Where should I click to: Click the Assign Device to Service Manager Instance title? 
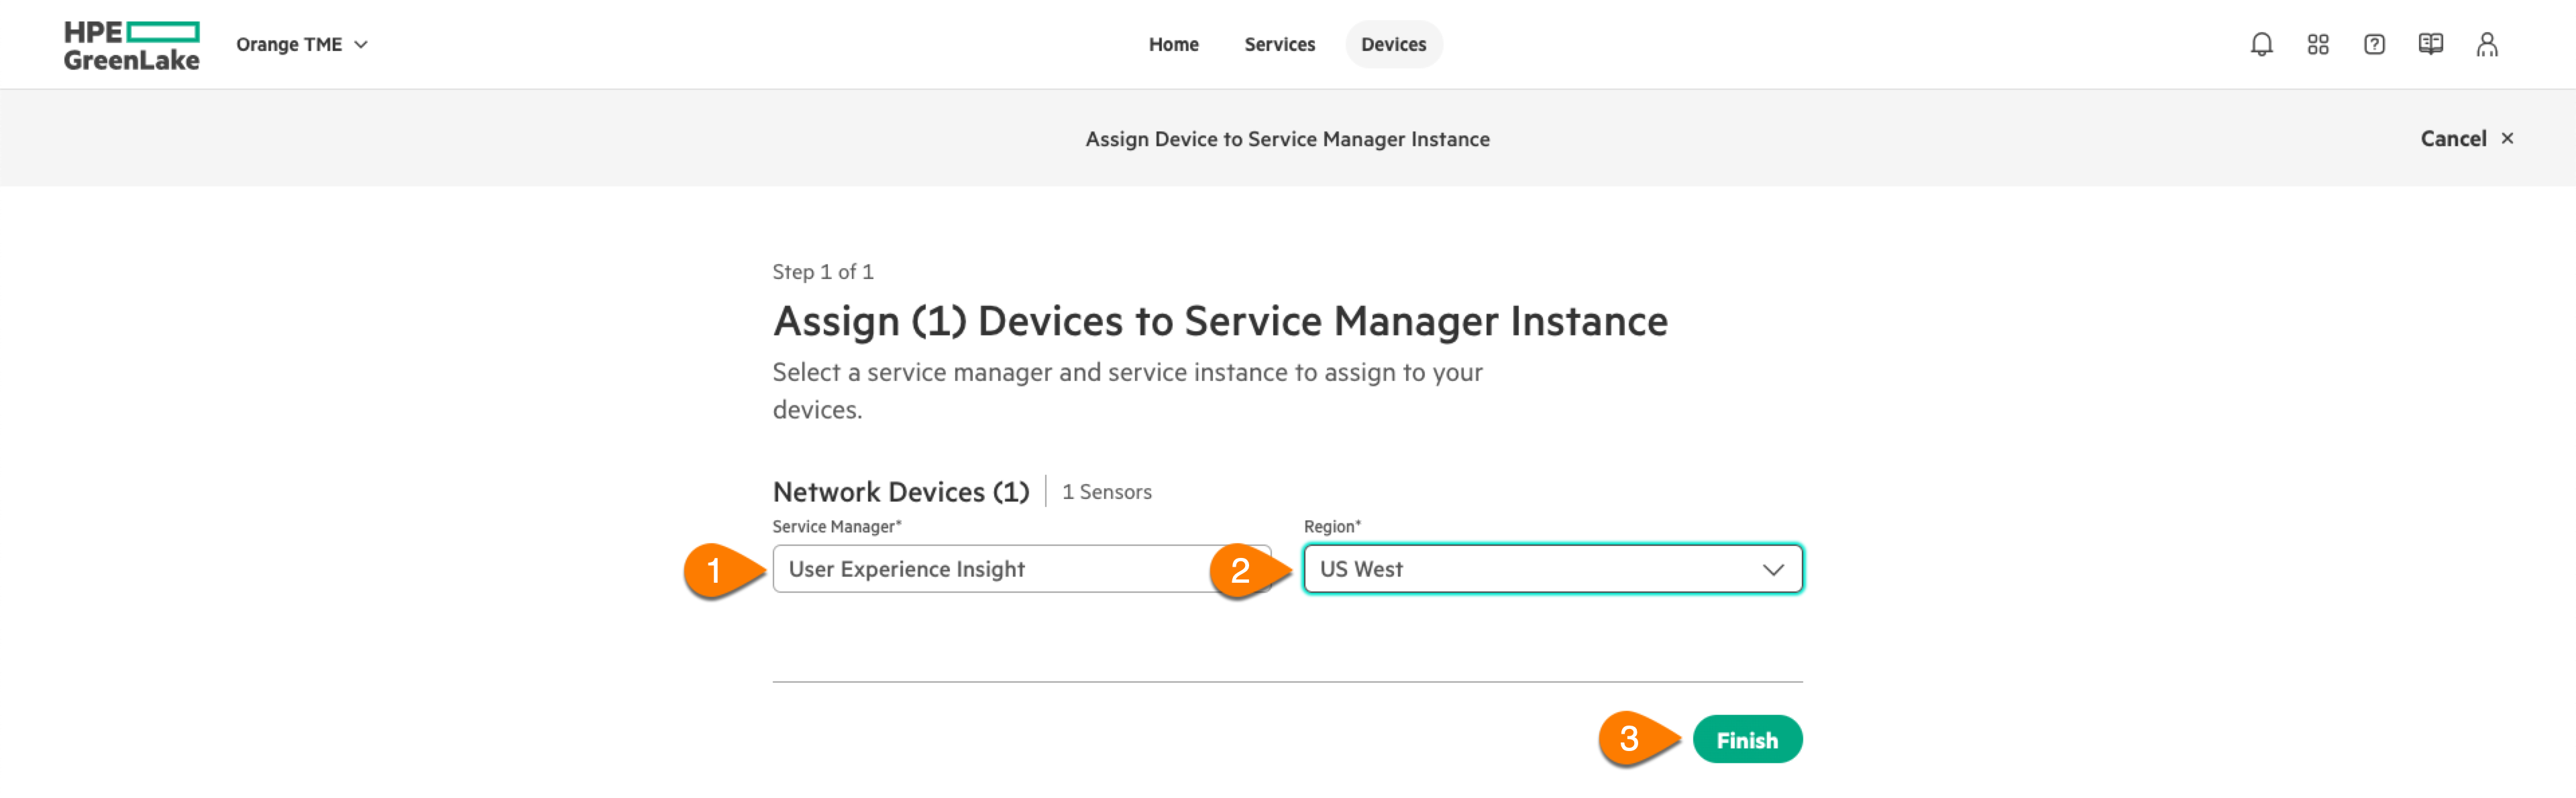point(1287,138)
